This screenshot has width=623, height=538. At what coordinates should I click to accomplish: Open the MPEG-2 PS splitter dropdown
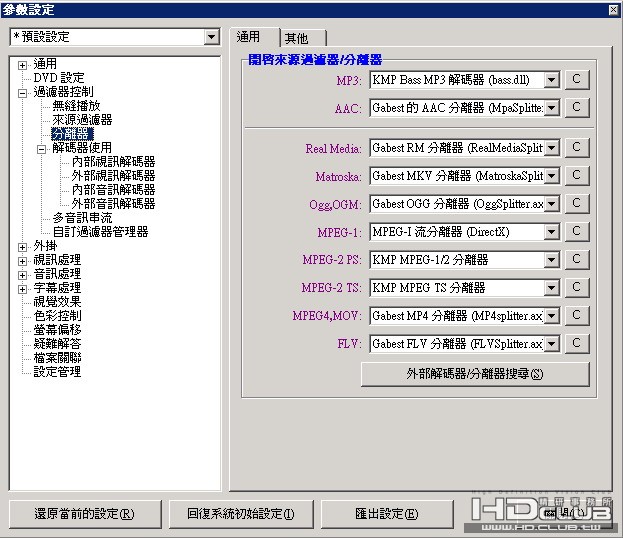click(551, 261)
